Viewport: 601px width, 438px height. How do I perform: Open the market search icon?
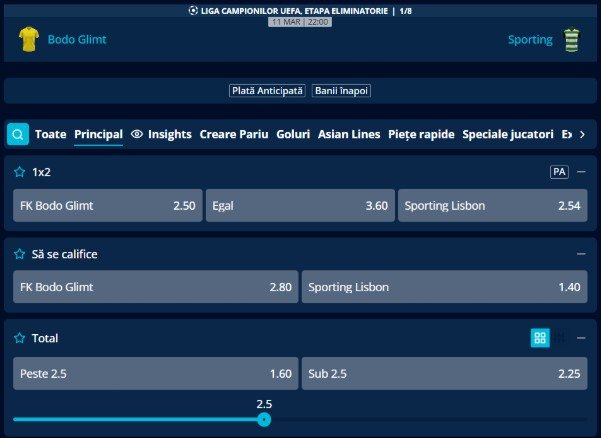click(x=18, y=134)
